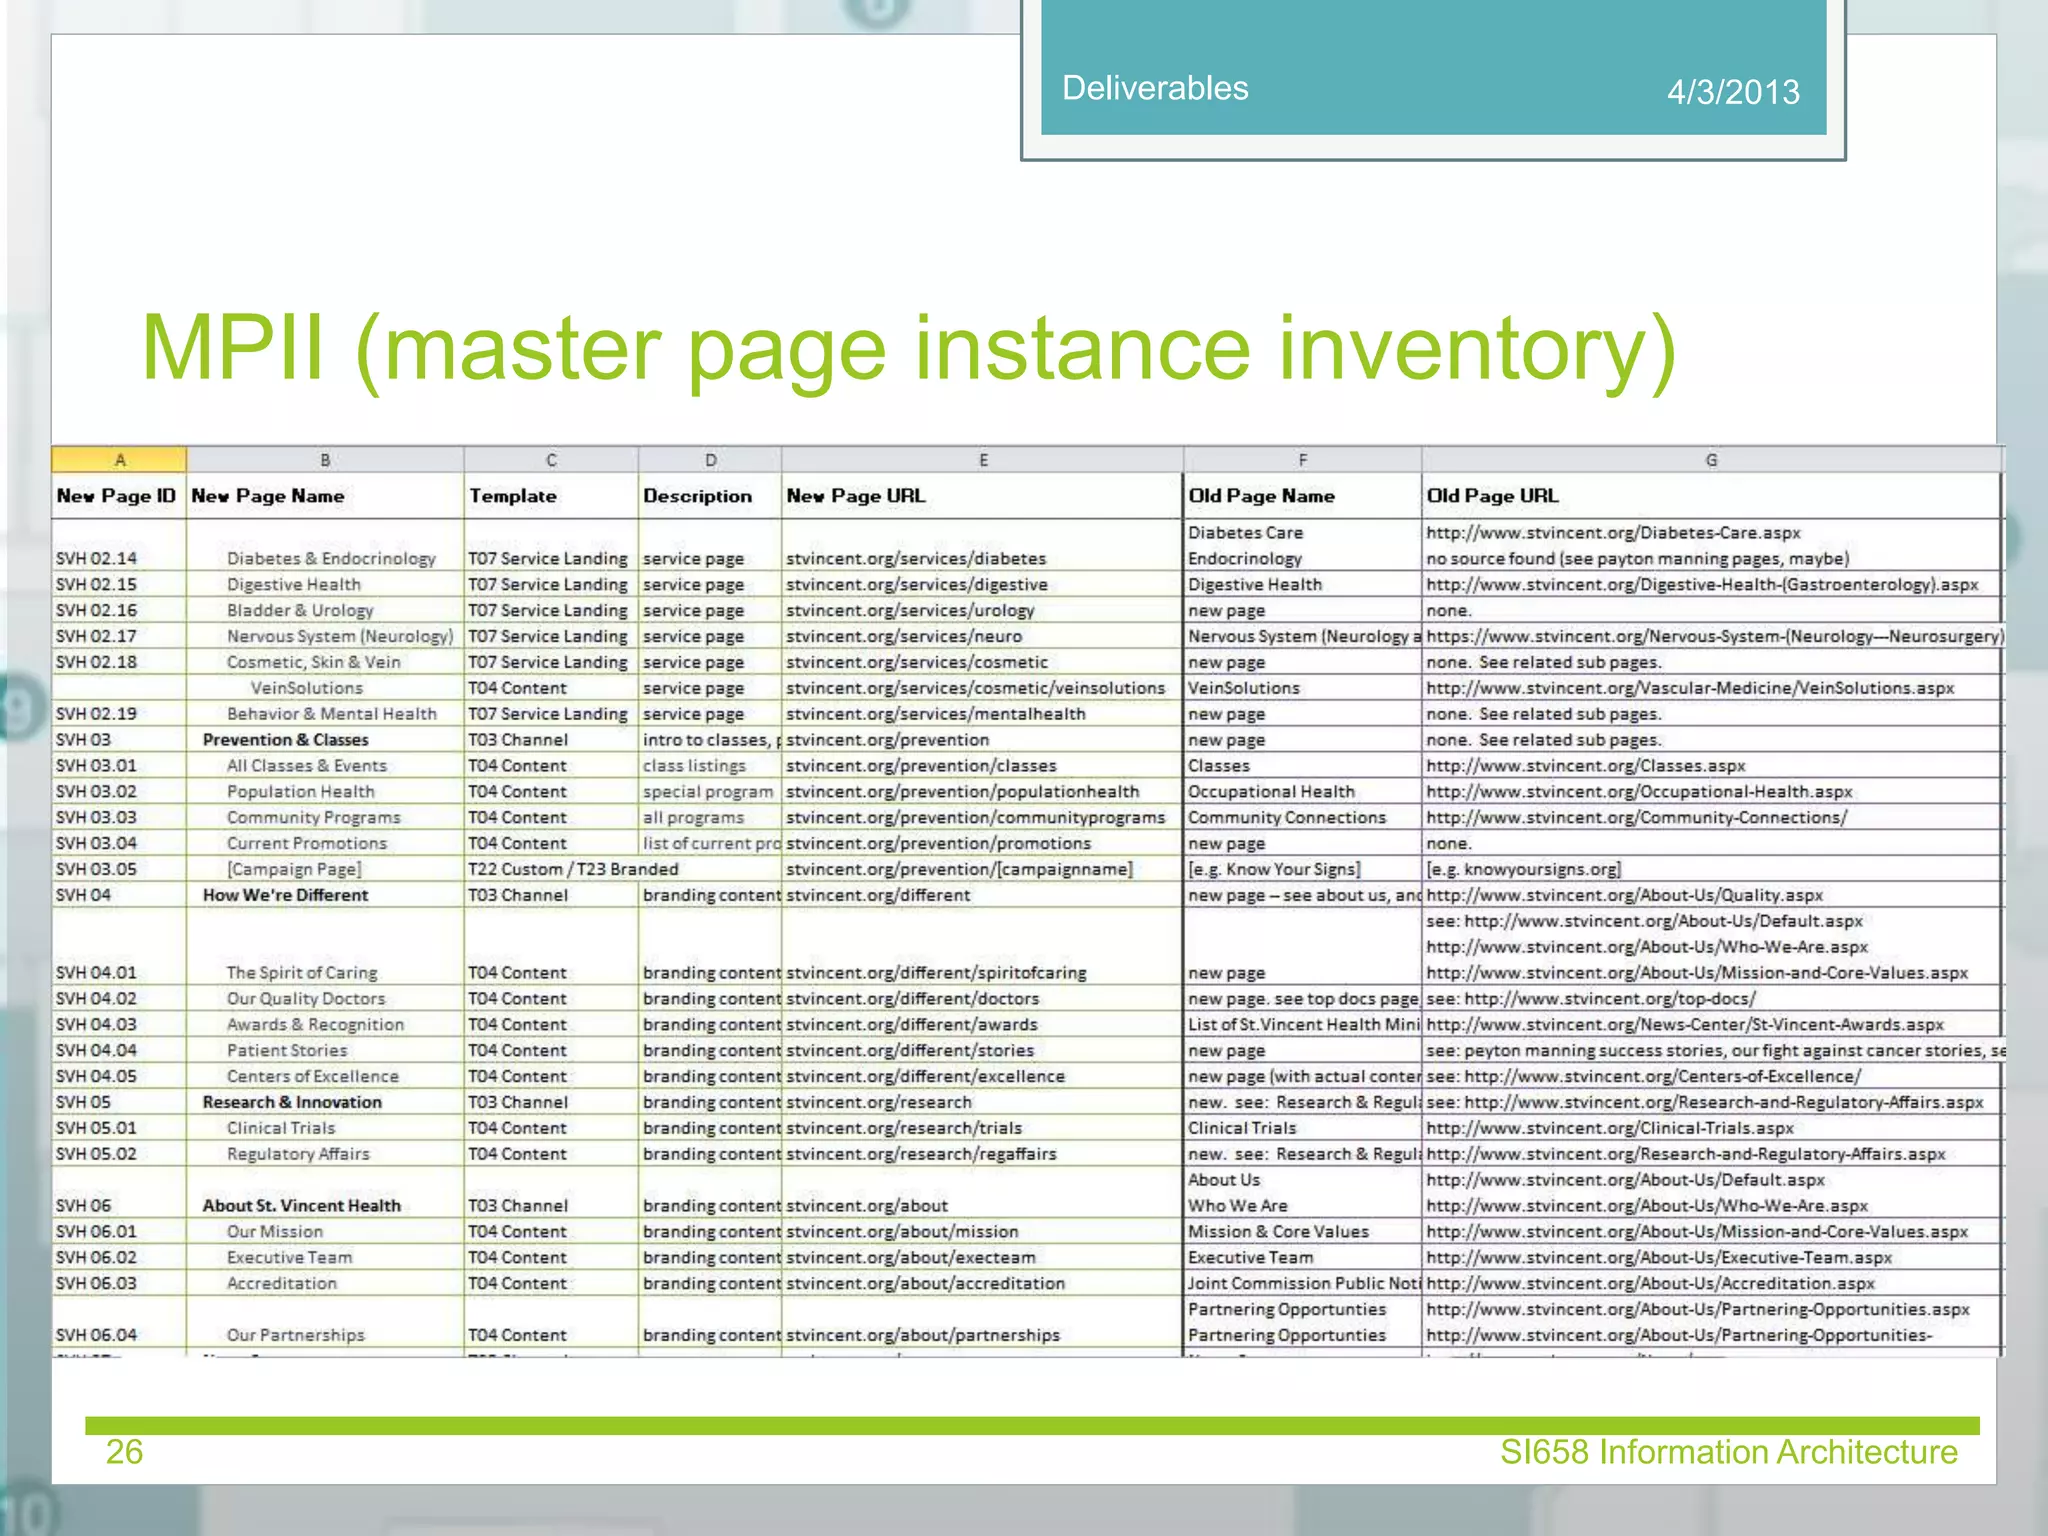The image size is (2048, 1536).
Task: Click the 'Description' header cell
Action: (x=710, y=496)
